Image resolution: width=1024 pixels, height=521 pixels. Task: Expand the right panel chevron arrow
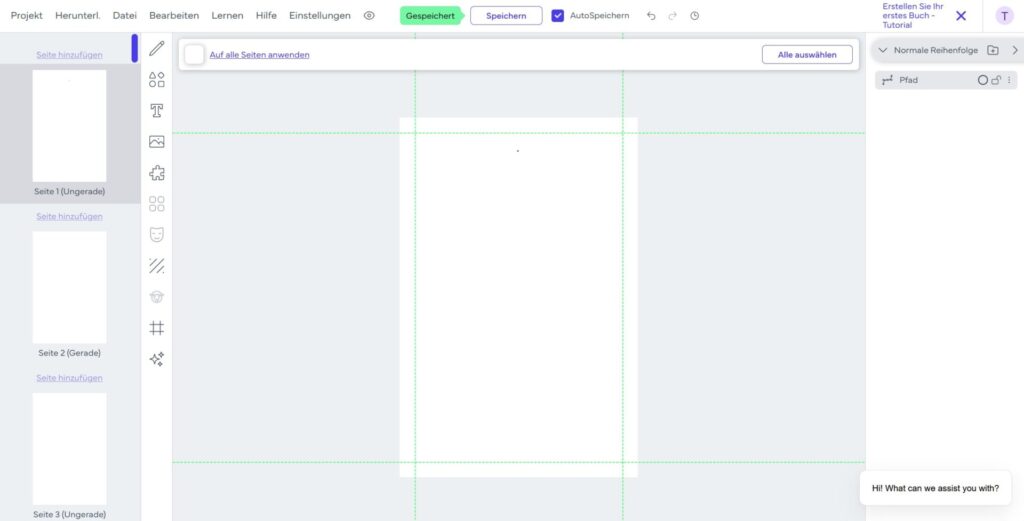point(1015,50)
